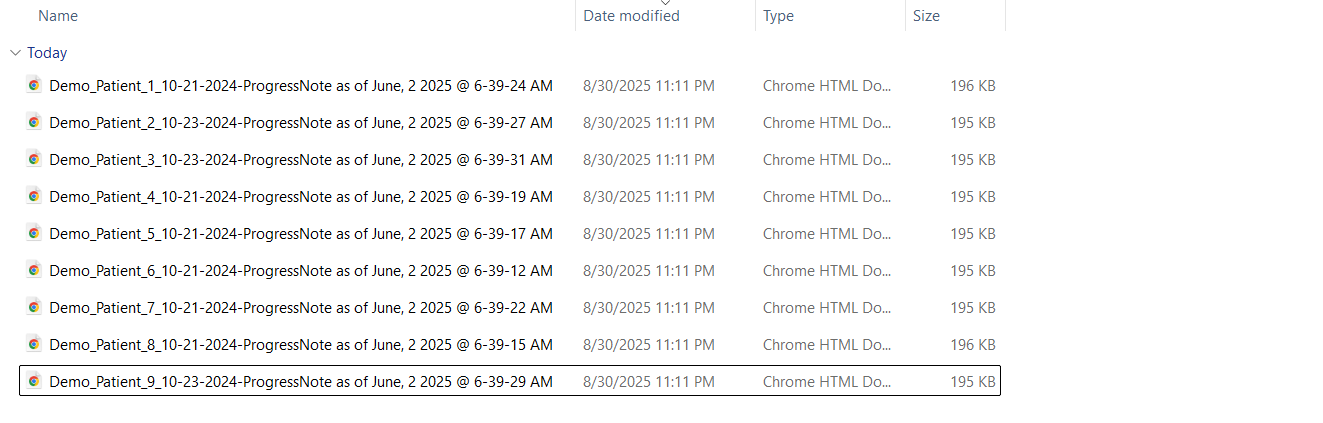Click Type cell of Demo_Patient_6 row
Screen dimensions: 1323x423
(x=827, y=271)
